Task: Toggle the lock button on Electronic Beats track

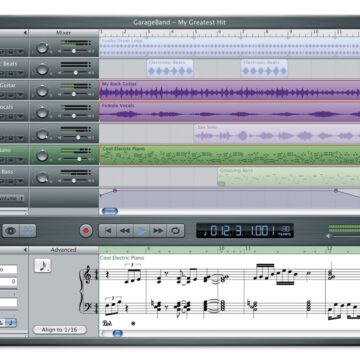Action: (x=12, y=74)
